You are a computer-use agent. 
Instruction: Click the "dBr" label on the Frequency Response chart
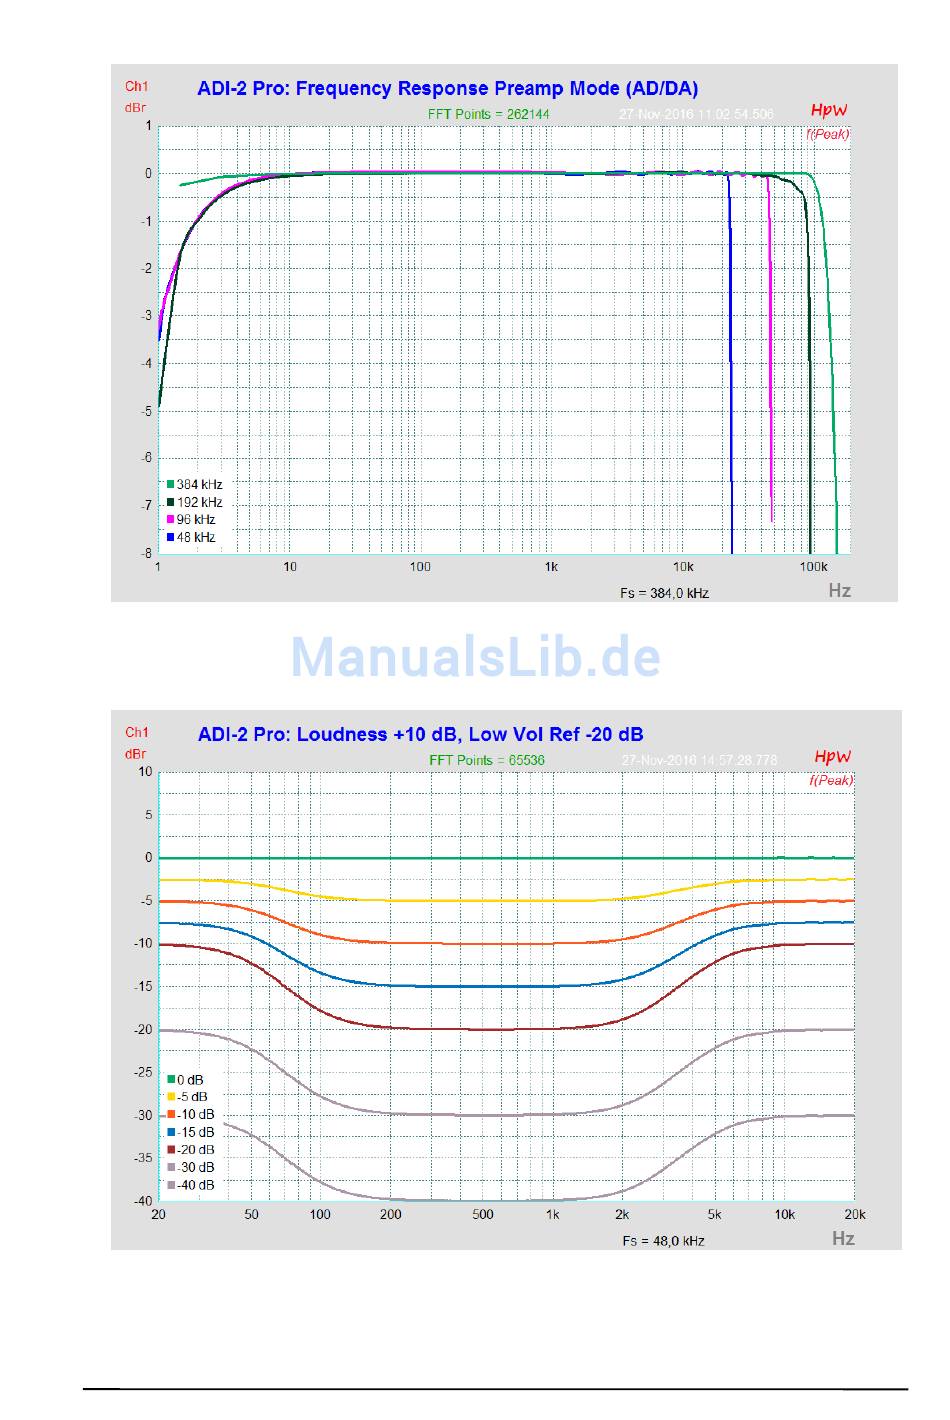pyautogui.click(x=136, y=107)
